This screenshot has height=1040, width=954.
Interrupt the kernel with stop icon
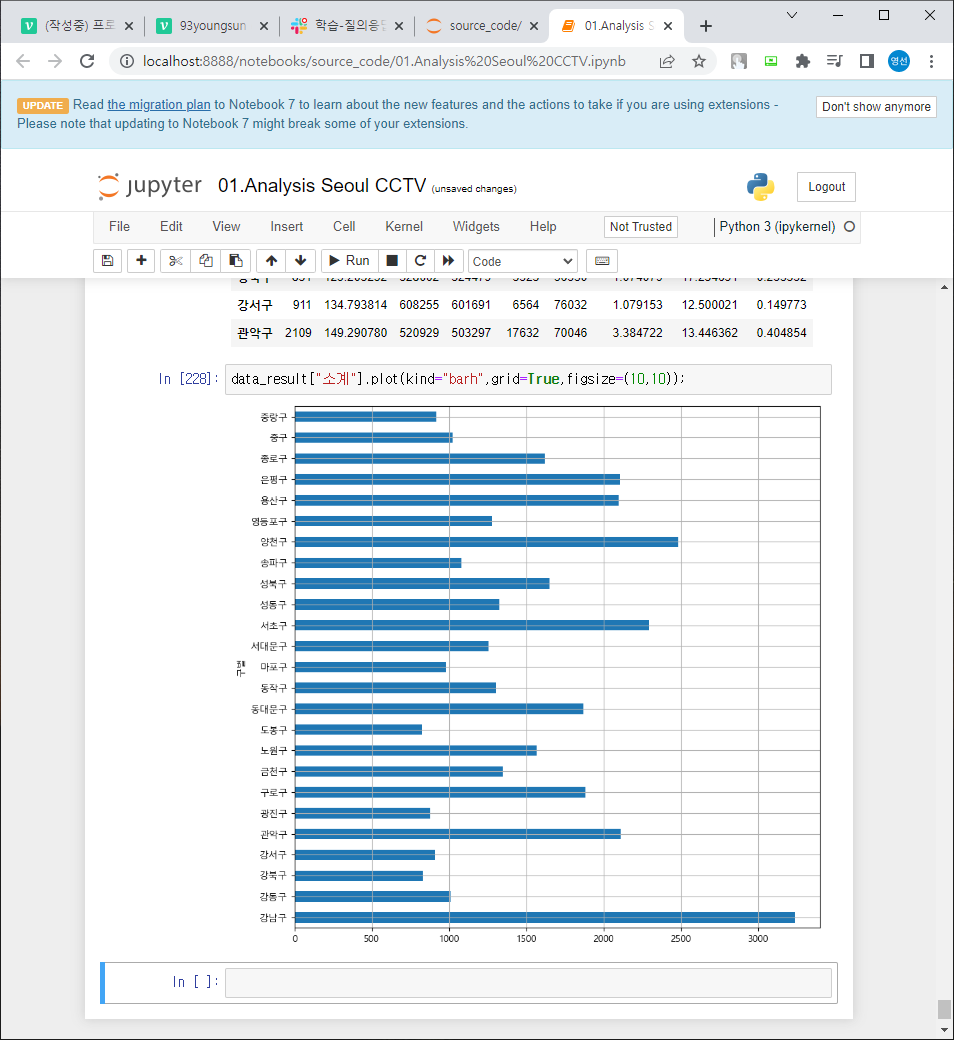[392, 261]
